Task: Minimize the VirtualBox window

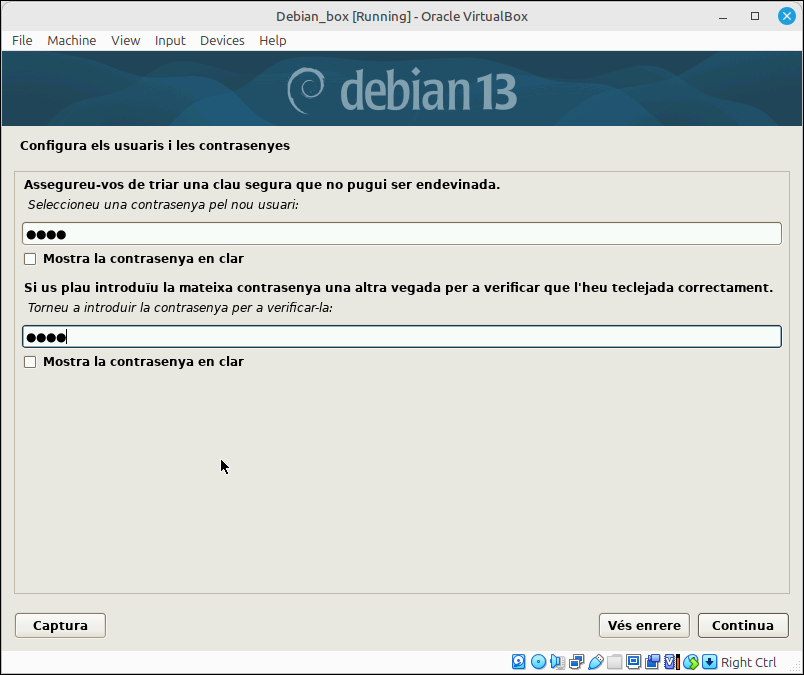Action: tap(723, 16)
